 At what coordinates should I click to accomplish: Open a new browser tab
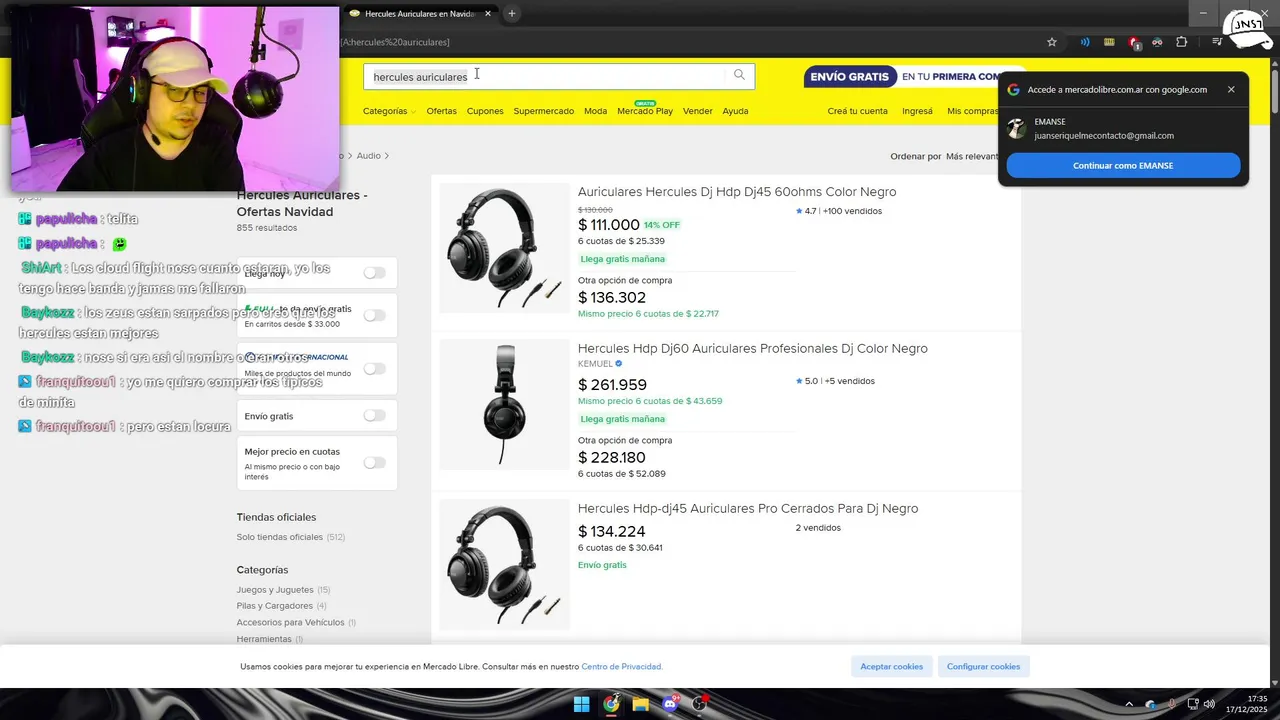pos(511,13)
